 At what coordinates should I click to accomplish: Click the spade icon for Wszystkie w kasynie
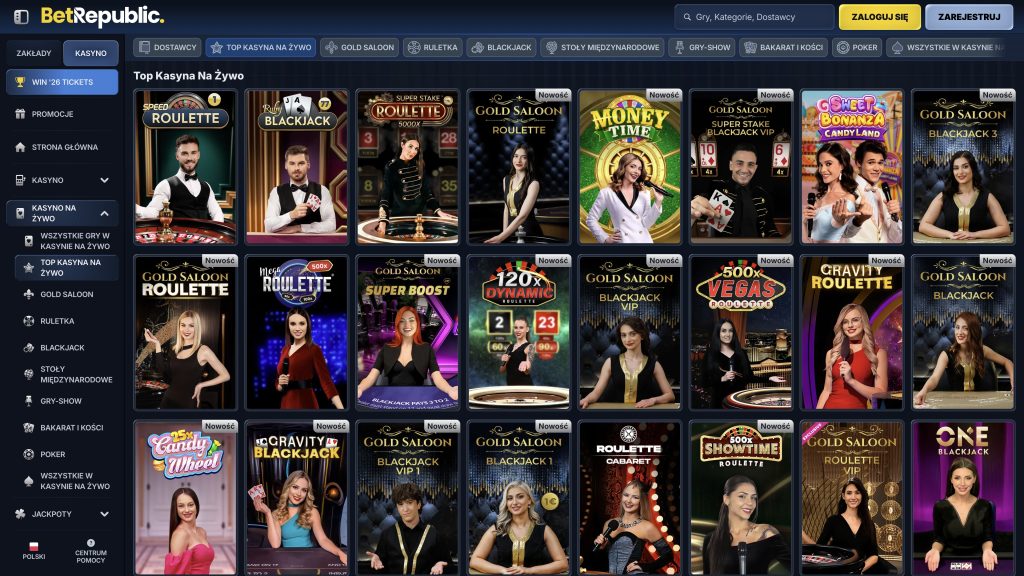(x=29, y=481)
